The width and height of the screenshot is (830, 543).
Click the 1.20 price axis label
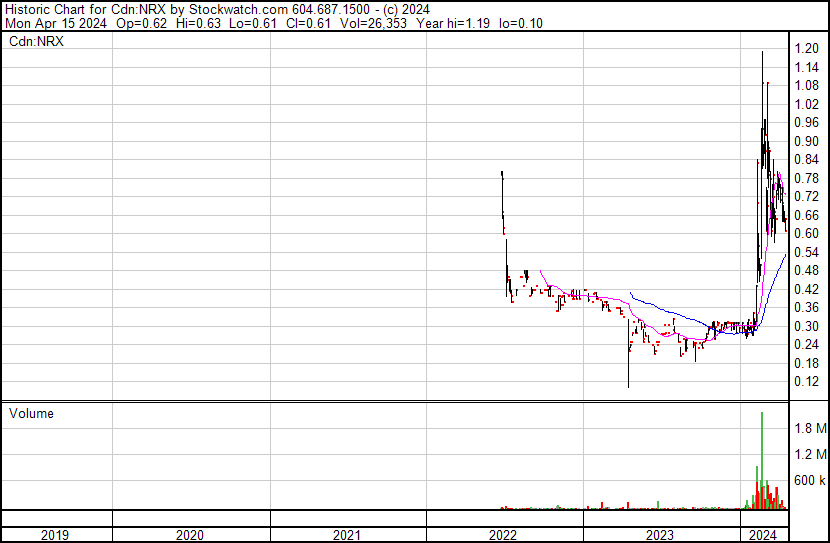coord(806,48)
